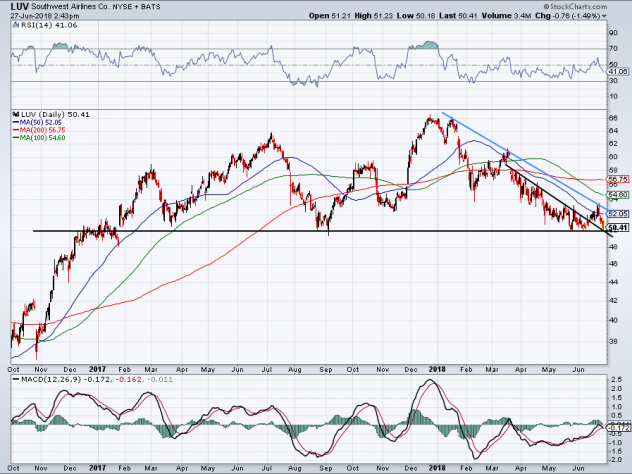Click the -0.172 MACD tag on right axis
632x474 pixels.
click(x=618, y=428)
